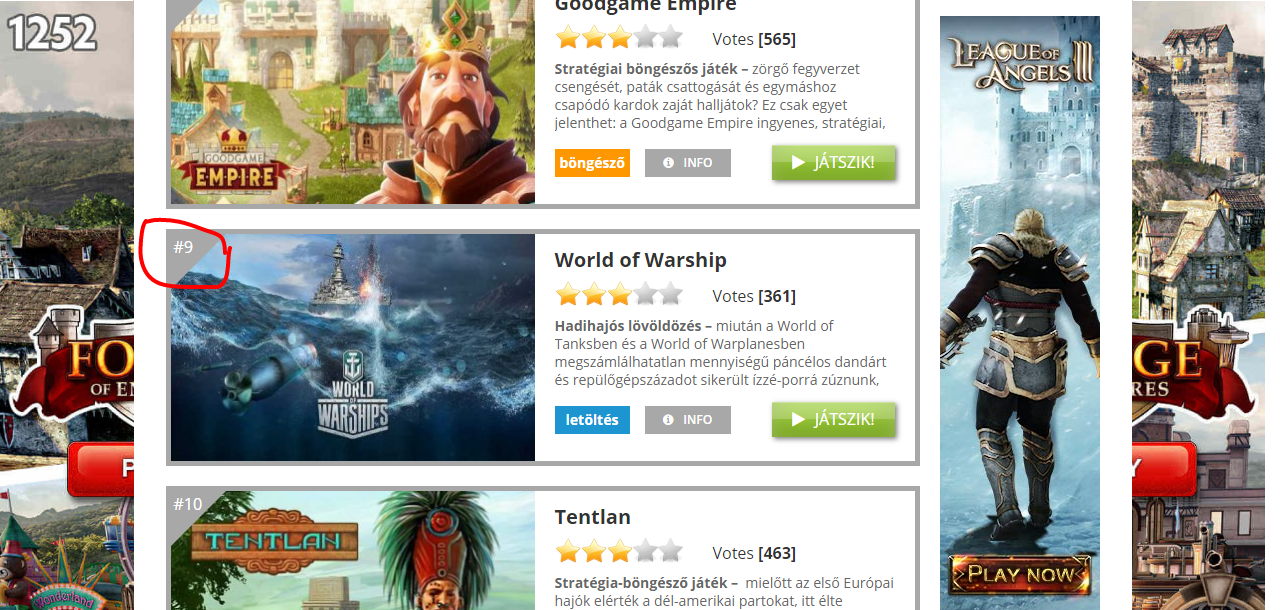This screenshot has height=610, width=1280.
Task: Click the blue letöltés tag
Action: coord(592,420)
